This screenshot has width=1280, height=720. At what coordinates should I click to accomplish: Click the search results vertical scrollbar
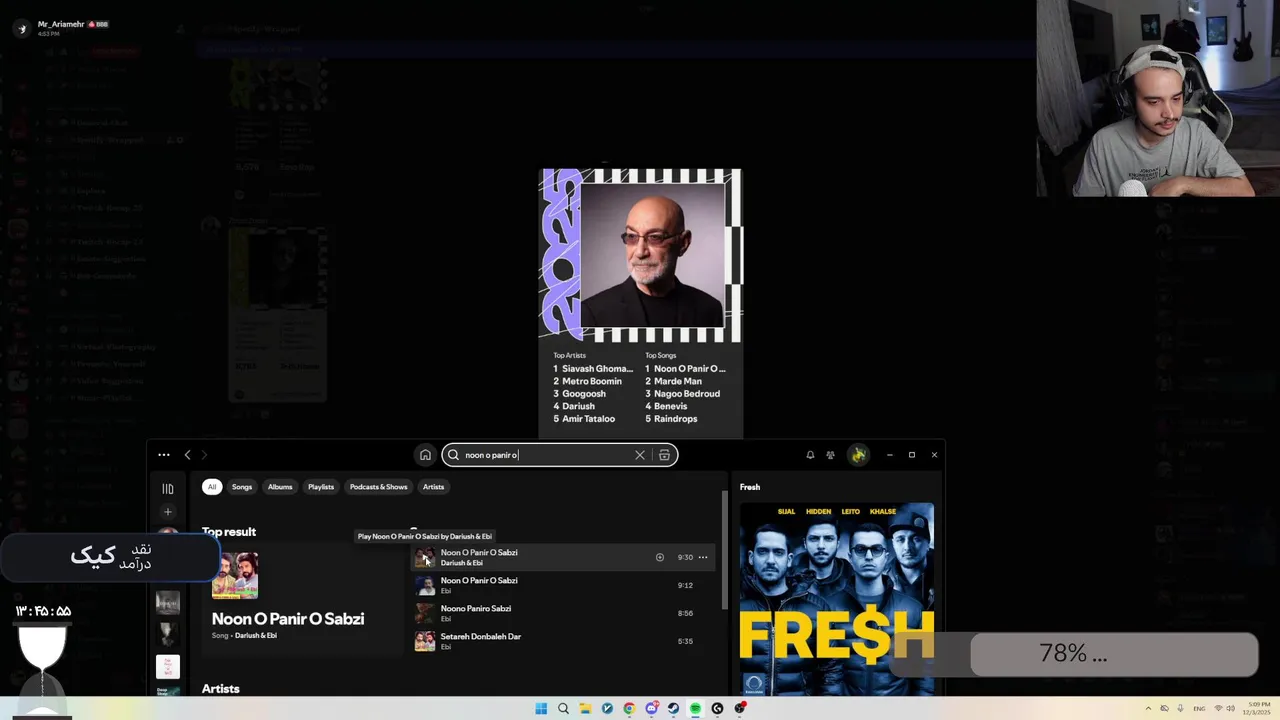725,550
